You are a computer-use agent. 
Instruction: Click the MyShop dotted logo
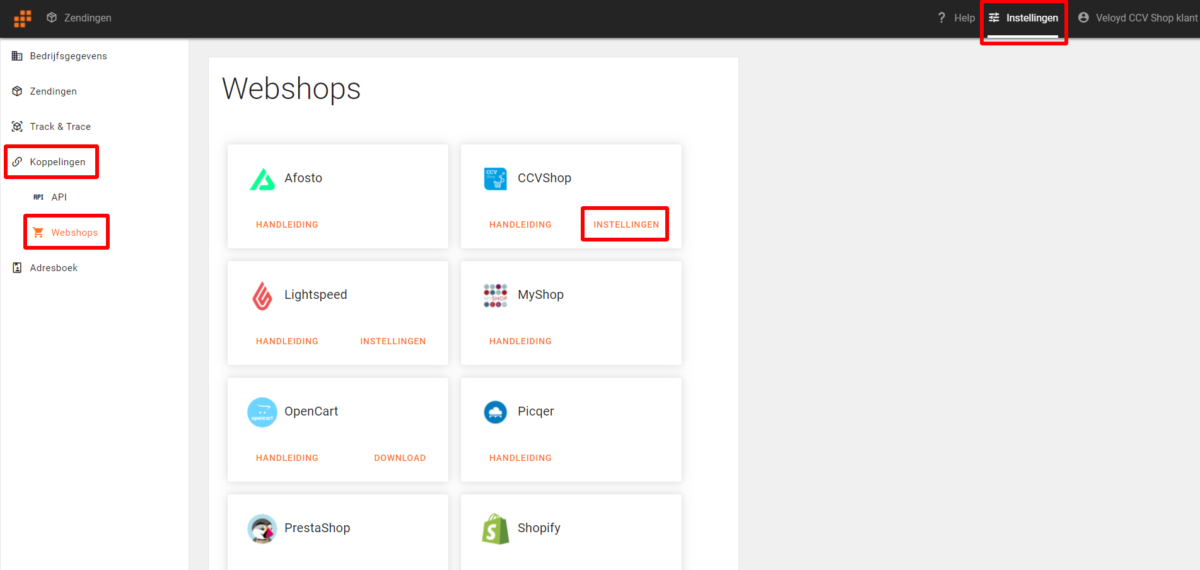click(495, 295)
